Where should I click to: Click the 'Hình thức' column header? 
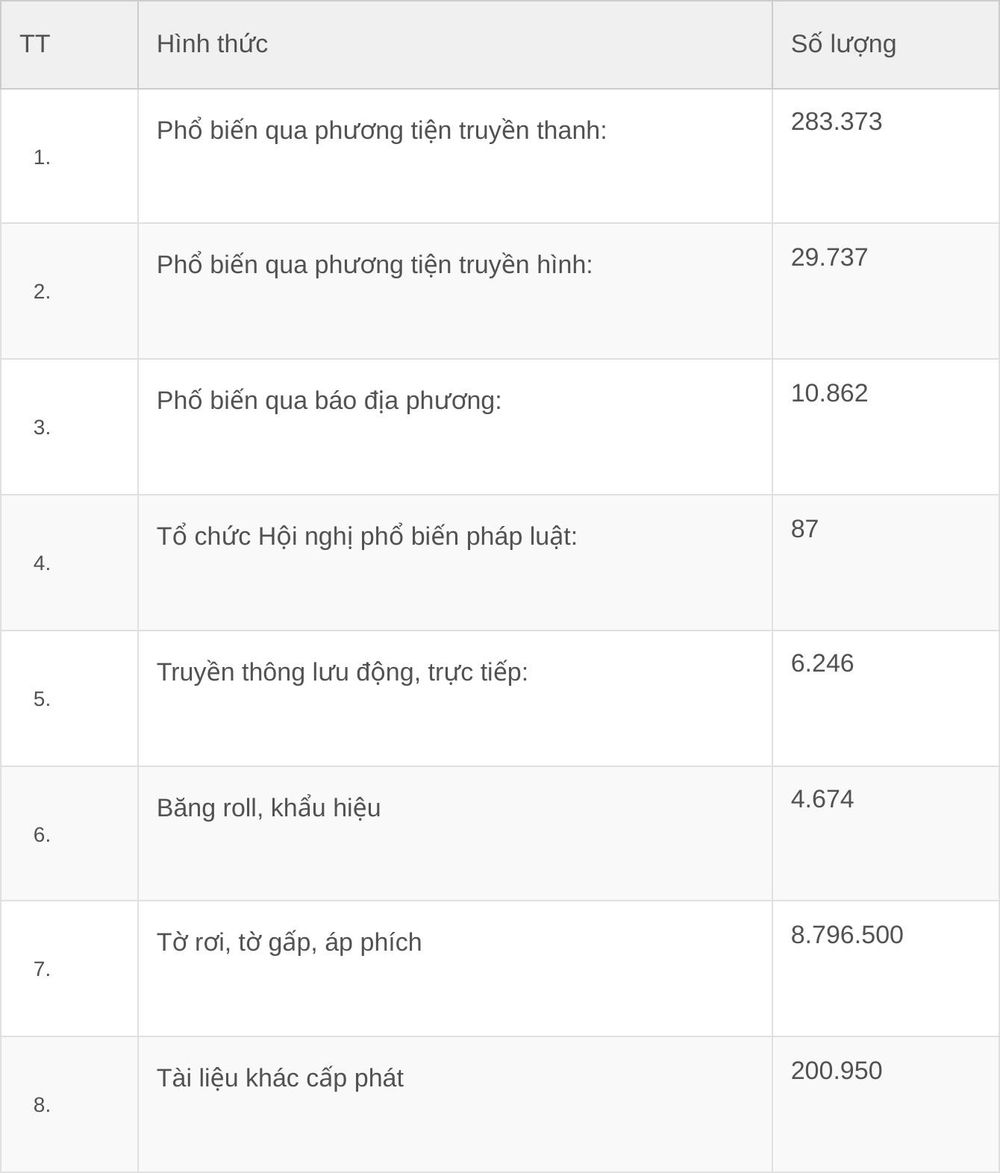(212, 44)
